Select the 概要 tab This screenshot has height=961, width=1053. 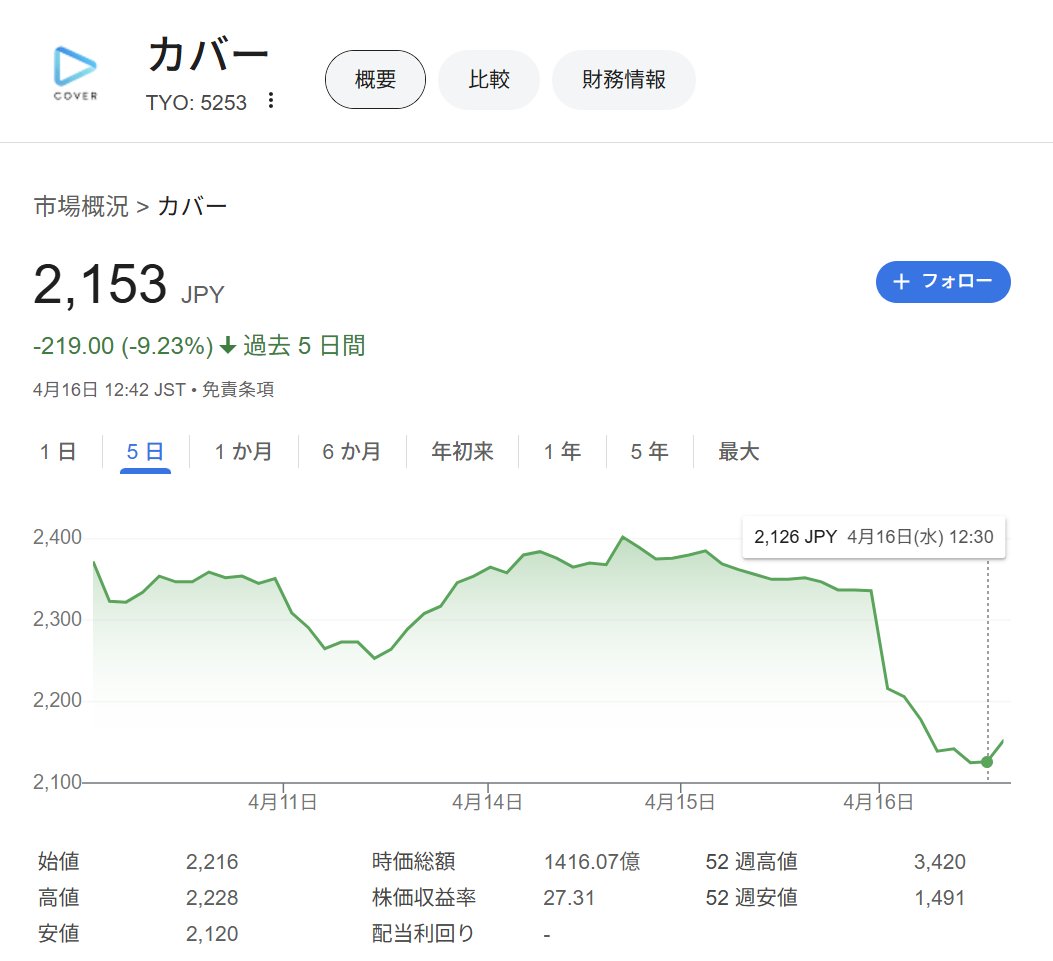point(375,80)
